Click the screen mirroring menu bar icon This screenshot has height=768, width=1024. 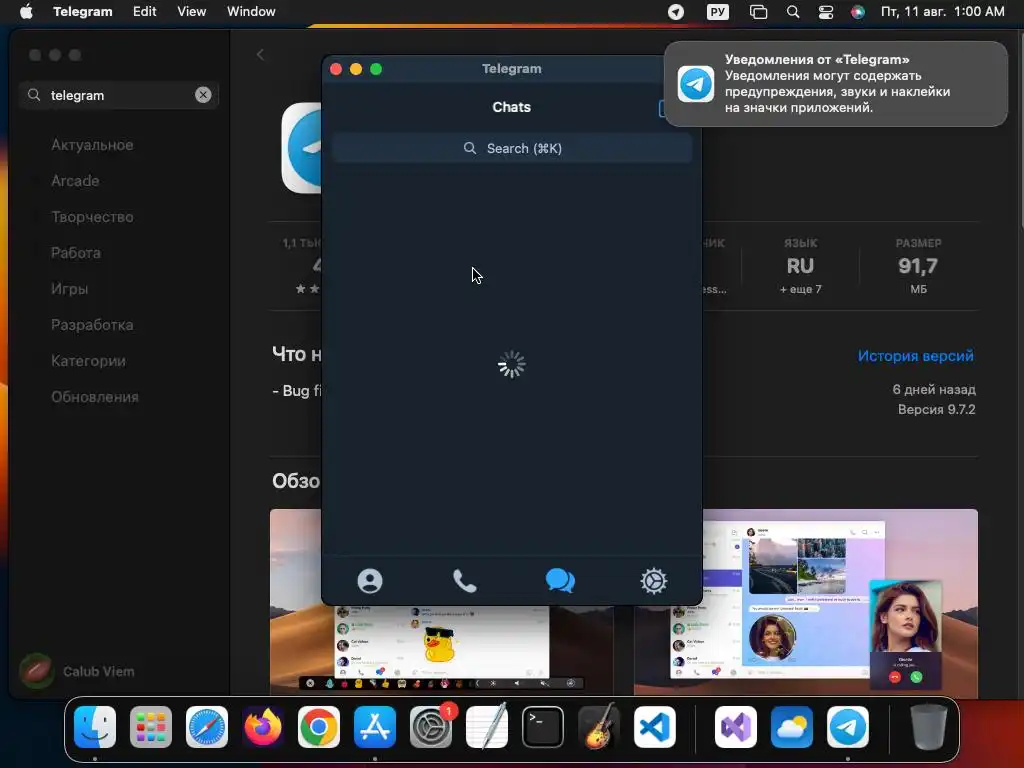coord(758,12)
